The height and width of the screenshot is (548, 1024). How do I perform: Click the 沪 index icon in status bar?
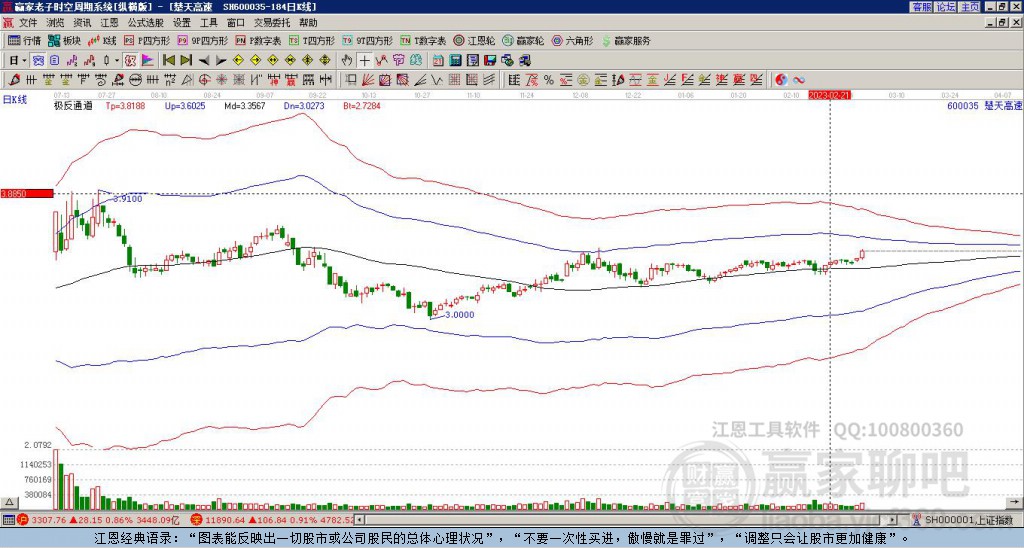22,520
